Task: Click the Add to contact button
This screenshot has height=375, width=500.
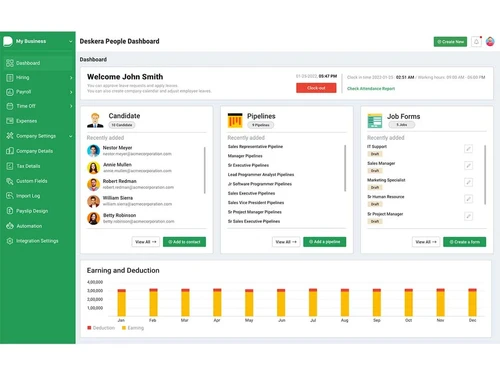Action: coord(184,242)
